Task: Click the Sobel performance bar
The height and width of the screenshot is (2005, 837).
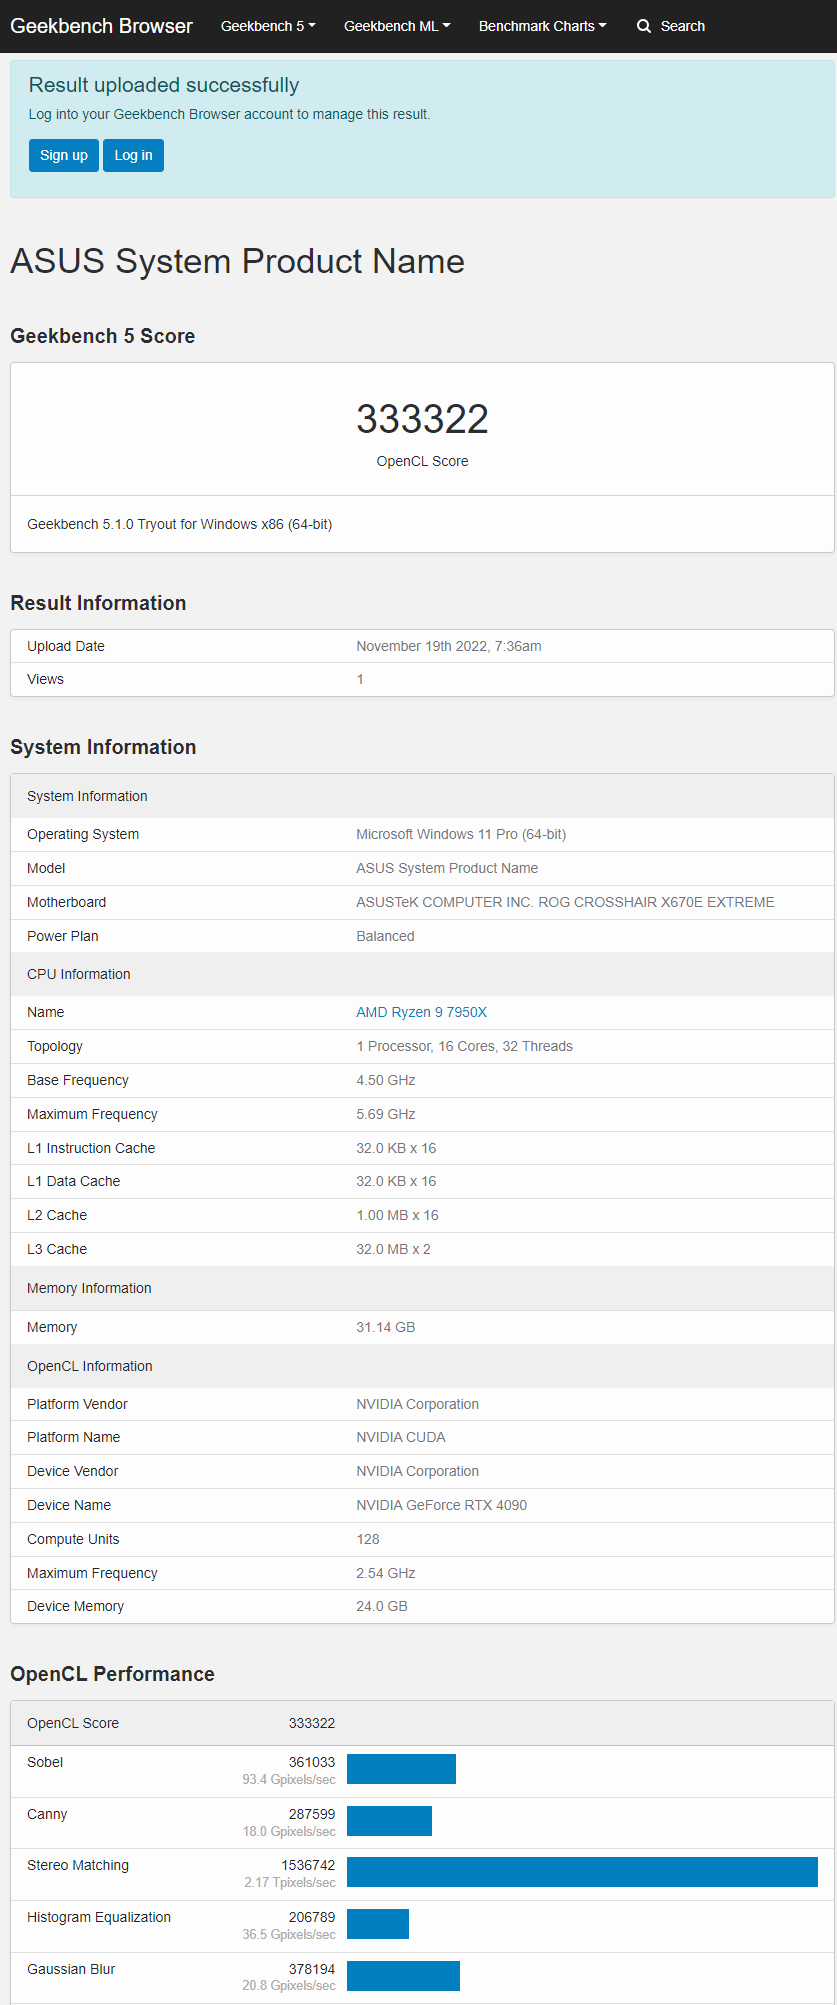Action: (401, 1769)
